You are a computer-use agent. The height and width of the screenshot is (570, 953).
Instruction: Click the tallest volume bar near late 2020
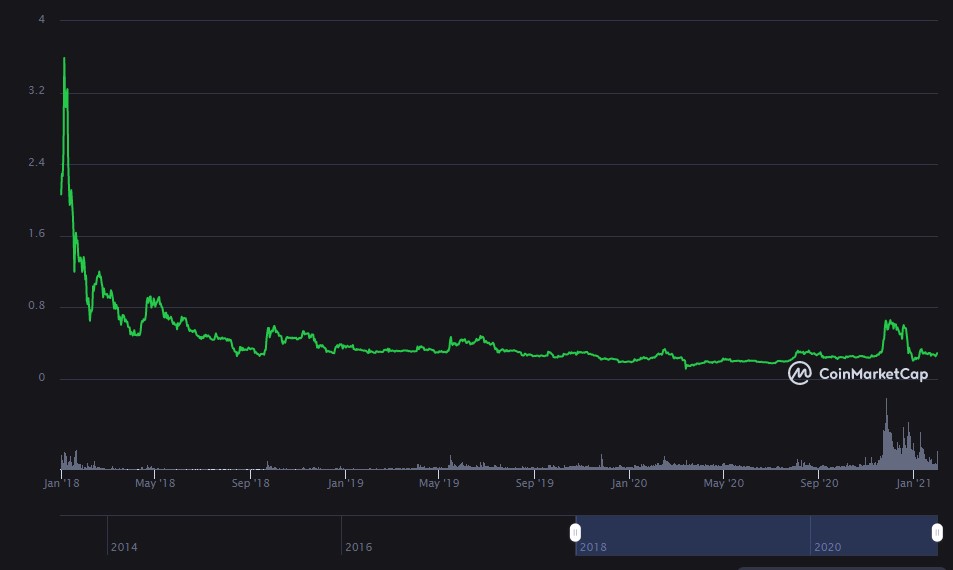[x=886, y=433]
